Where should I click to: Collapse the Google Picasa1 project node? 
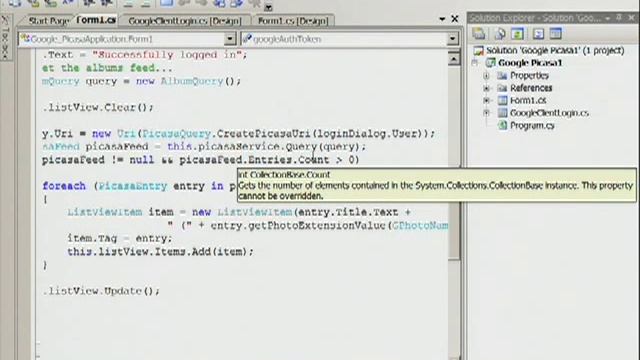(x=475, y=63)
